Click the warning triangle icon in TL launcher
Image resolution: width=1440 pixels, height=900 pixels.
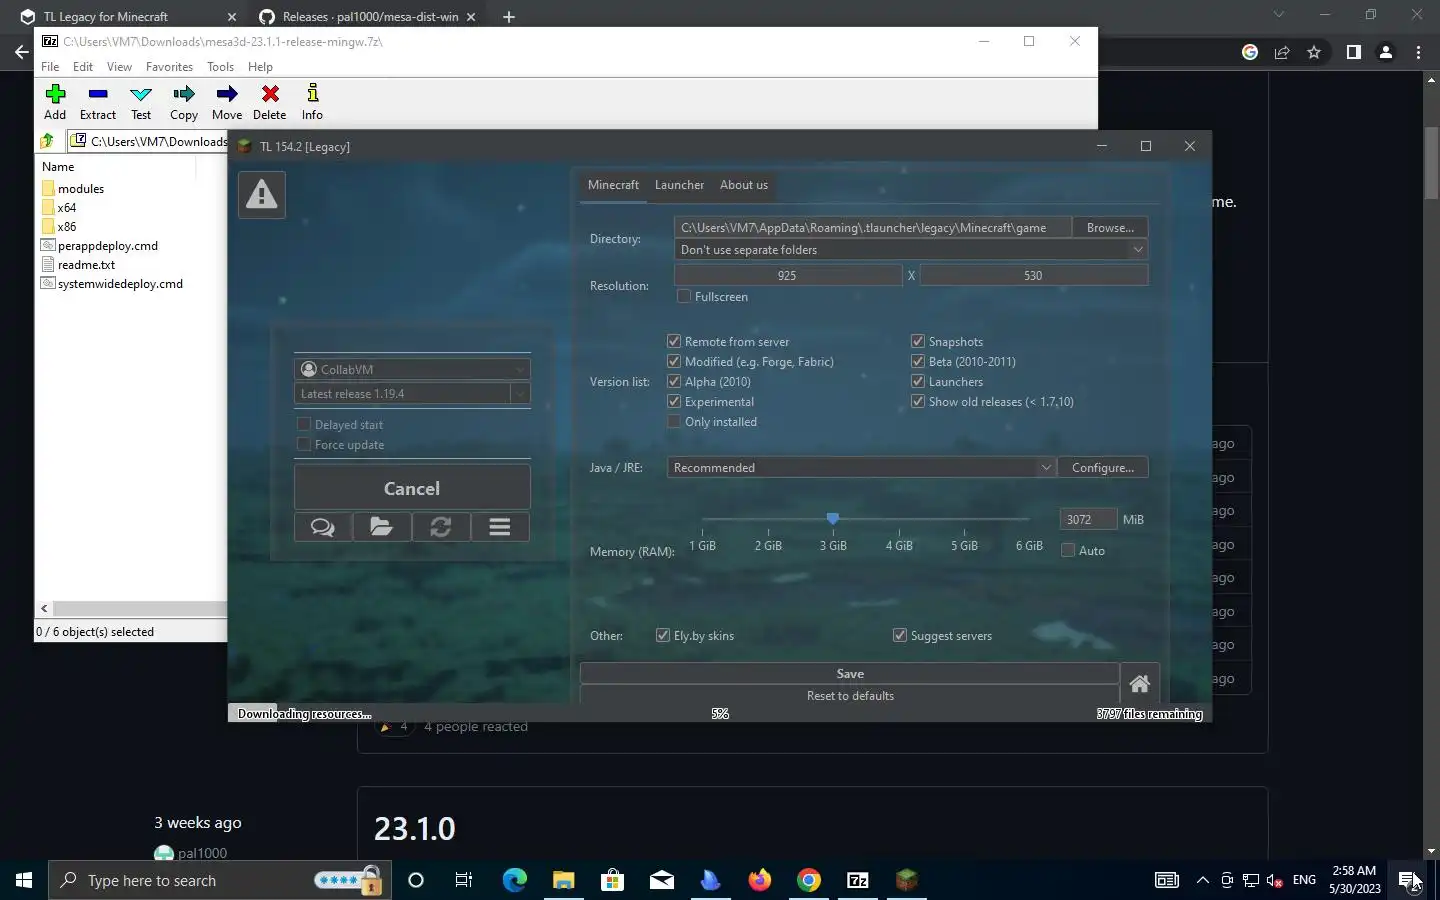[262, 194]
